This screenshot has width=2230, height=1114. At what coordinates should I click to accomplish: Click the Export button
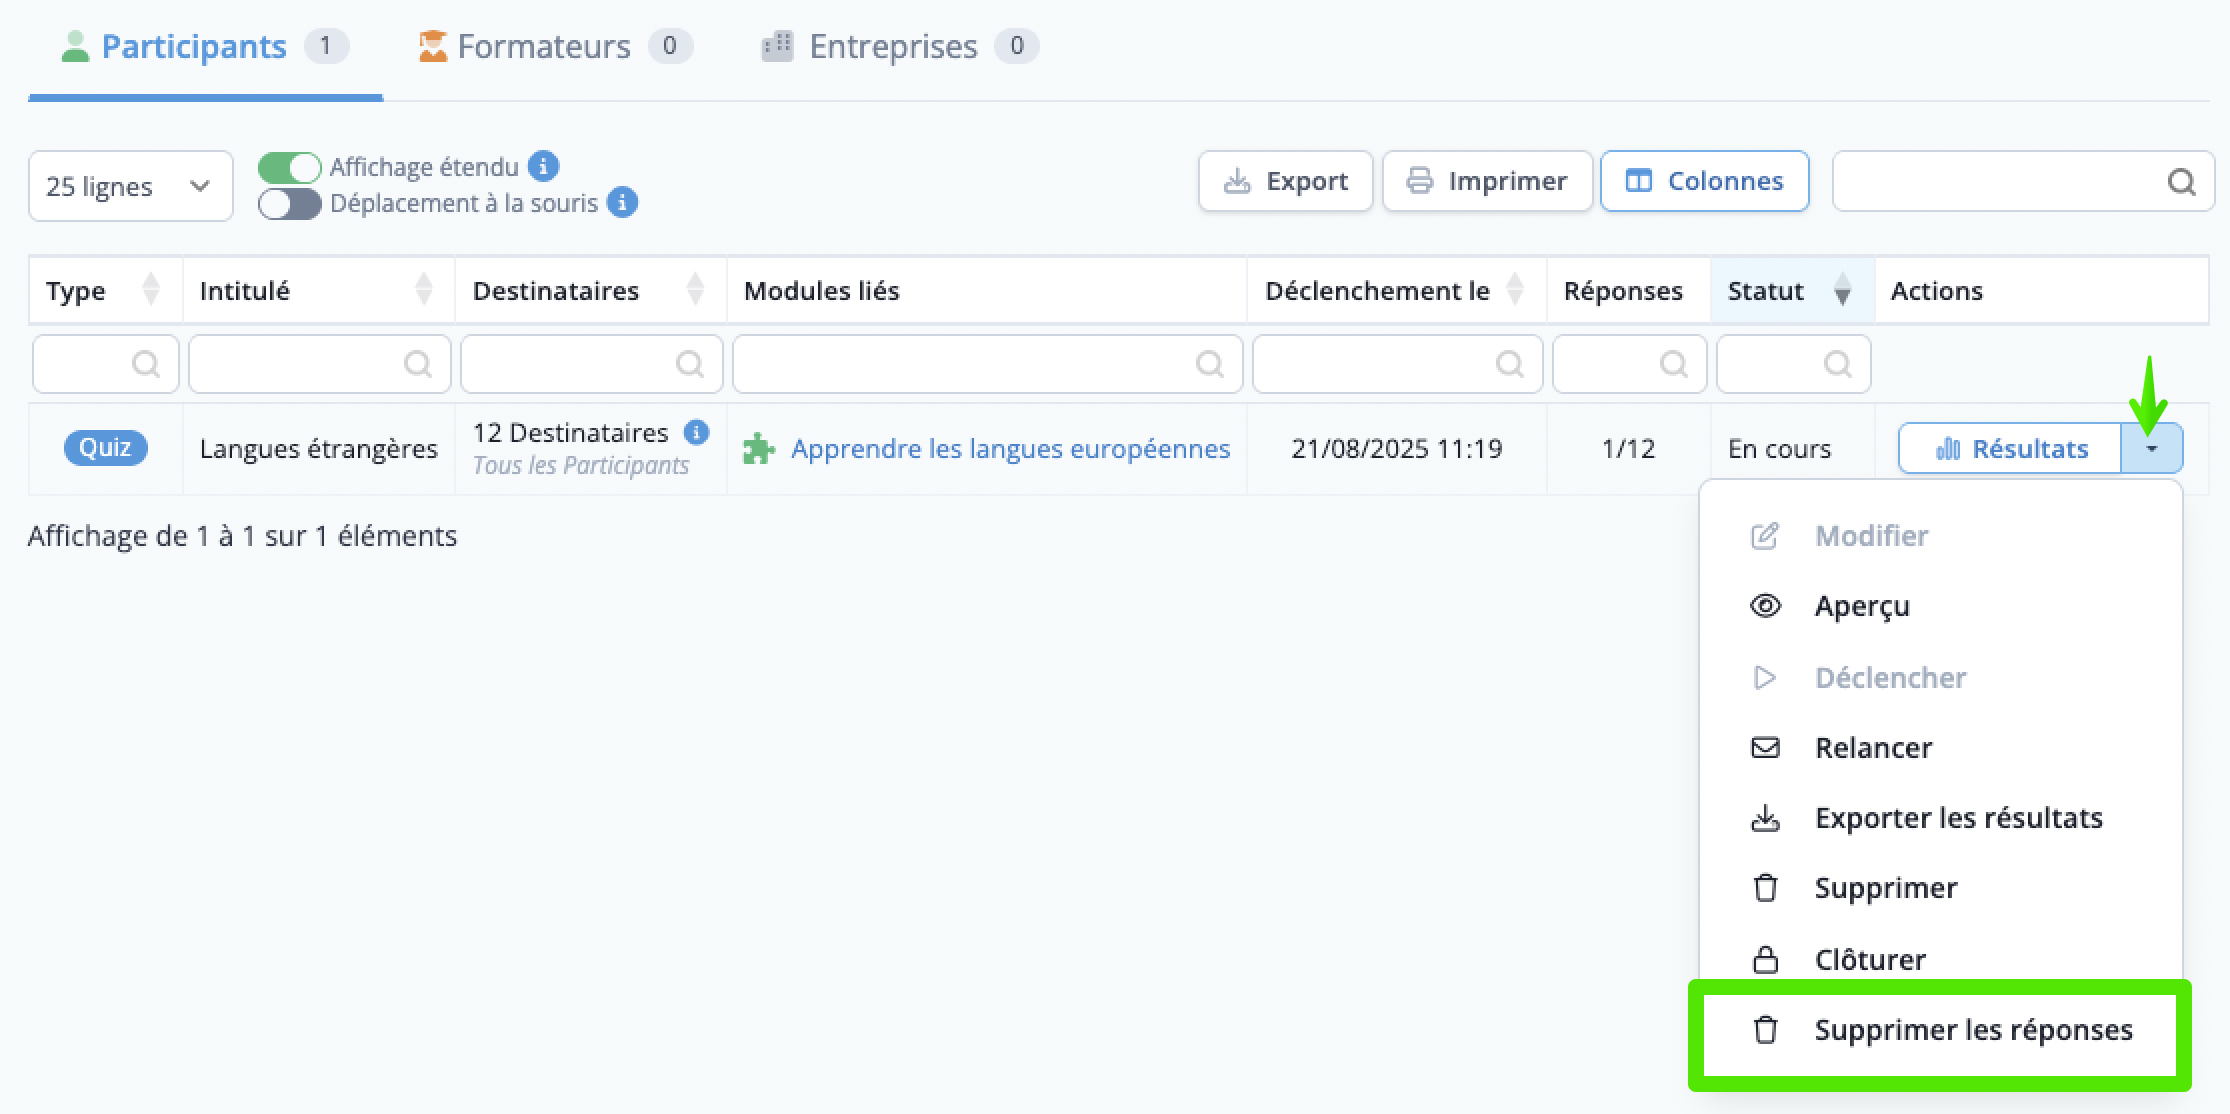[1285, 181]
